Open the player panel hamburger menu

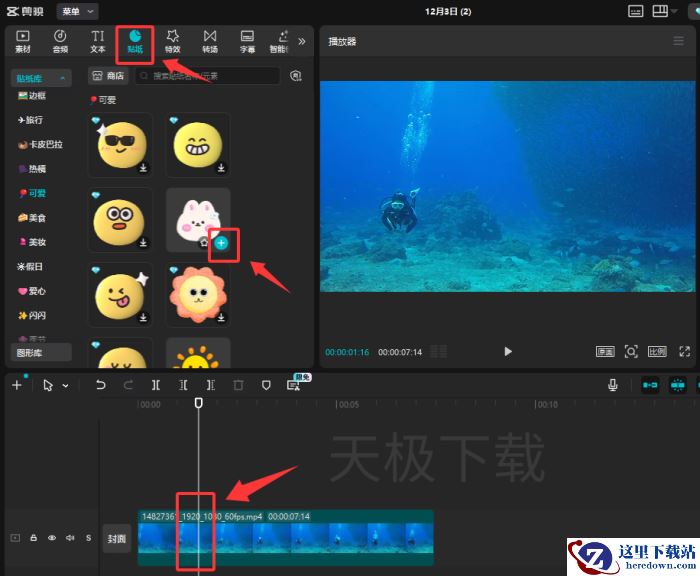pyautogui.click(x=679, y=41)
